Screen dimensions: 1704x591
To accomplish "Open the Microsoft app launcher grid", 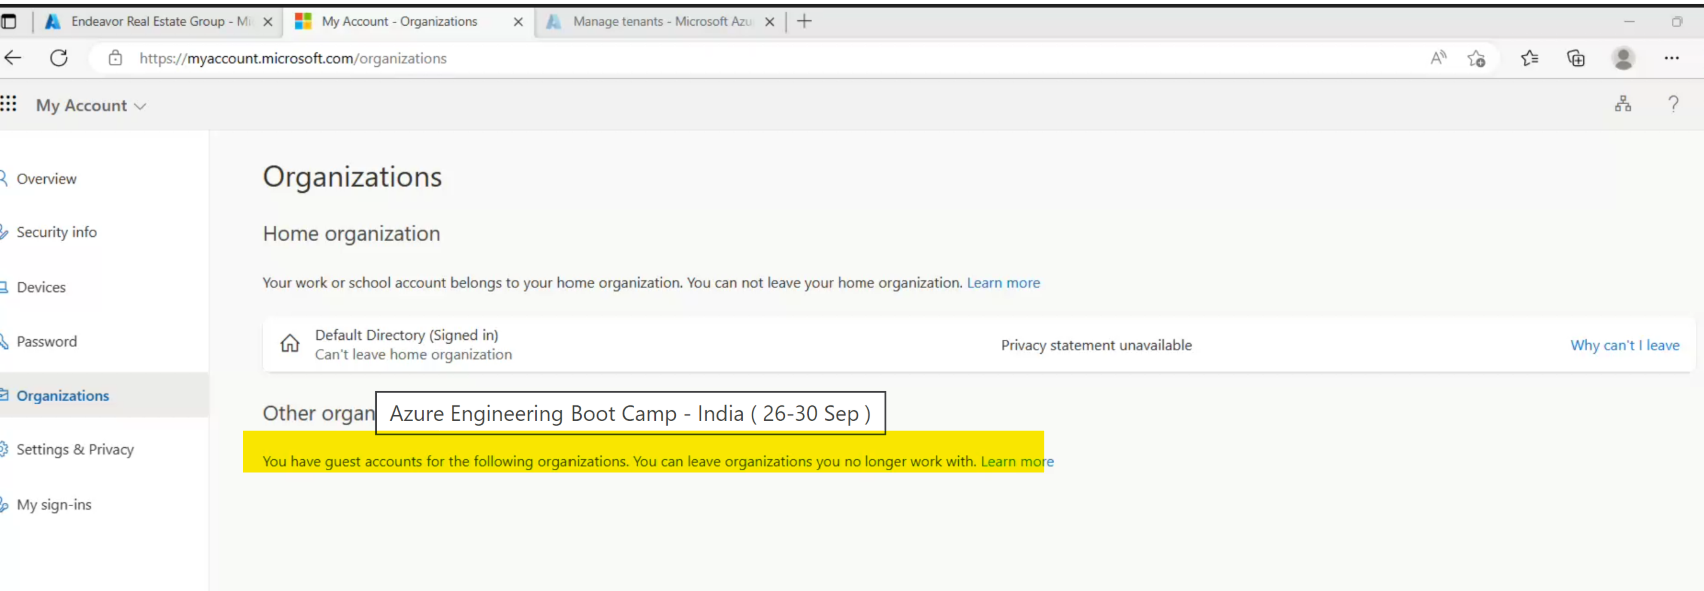I will pyautogui.click(x=8, y=103).
